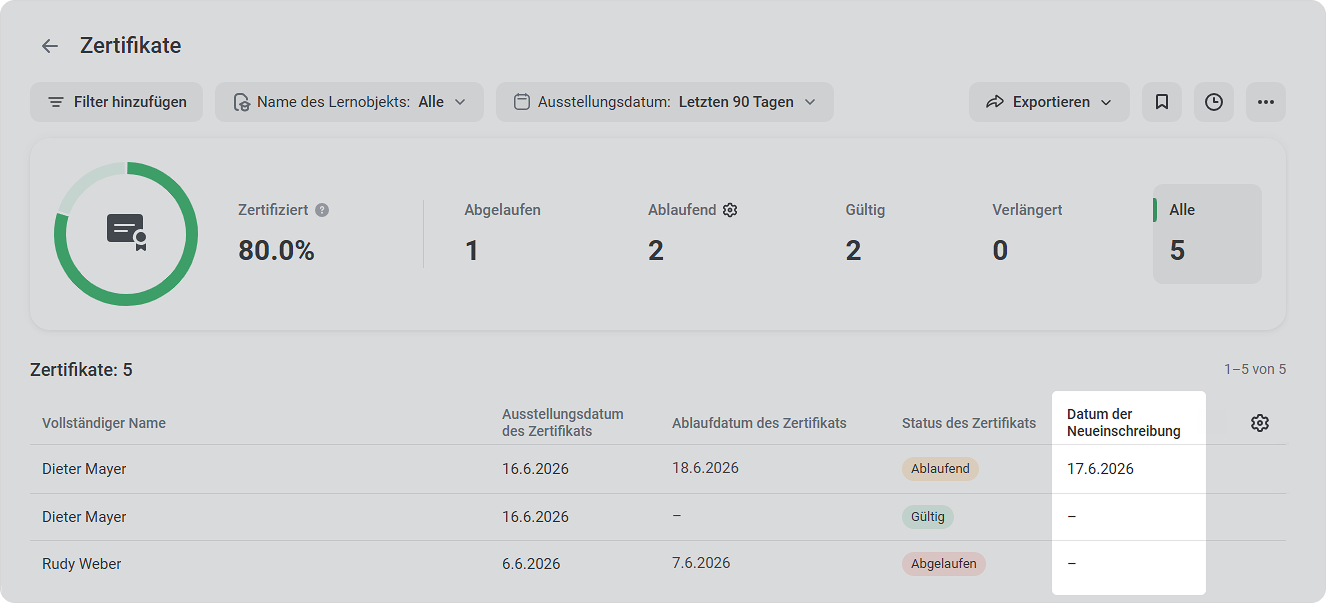The image size is (1326, 603).
Task: Click the filter lines icon in Filter hinzufügen
Action: (56, 102)
